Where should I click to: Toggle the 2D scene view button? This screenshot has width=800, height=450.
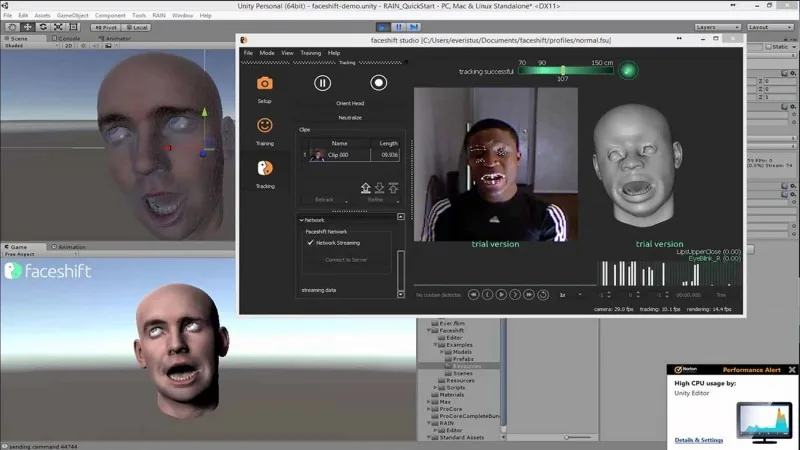tap(68, 45)
